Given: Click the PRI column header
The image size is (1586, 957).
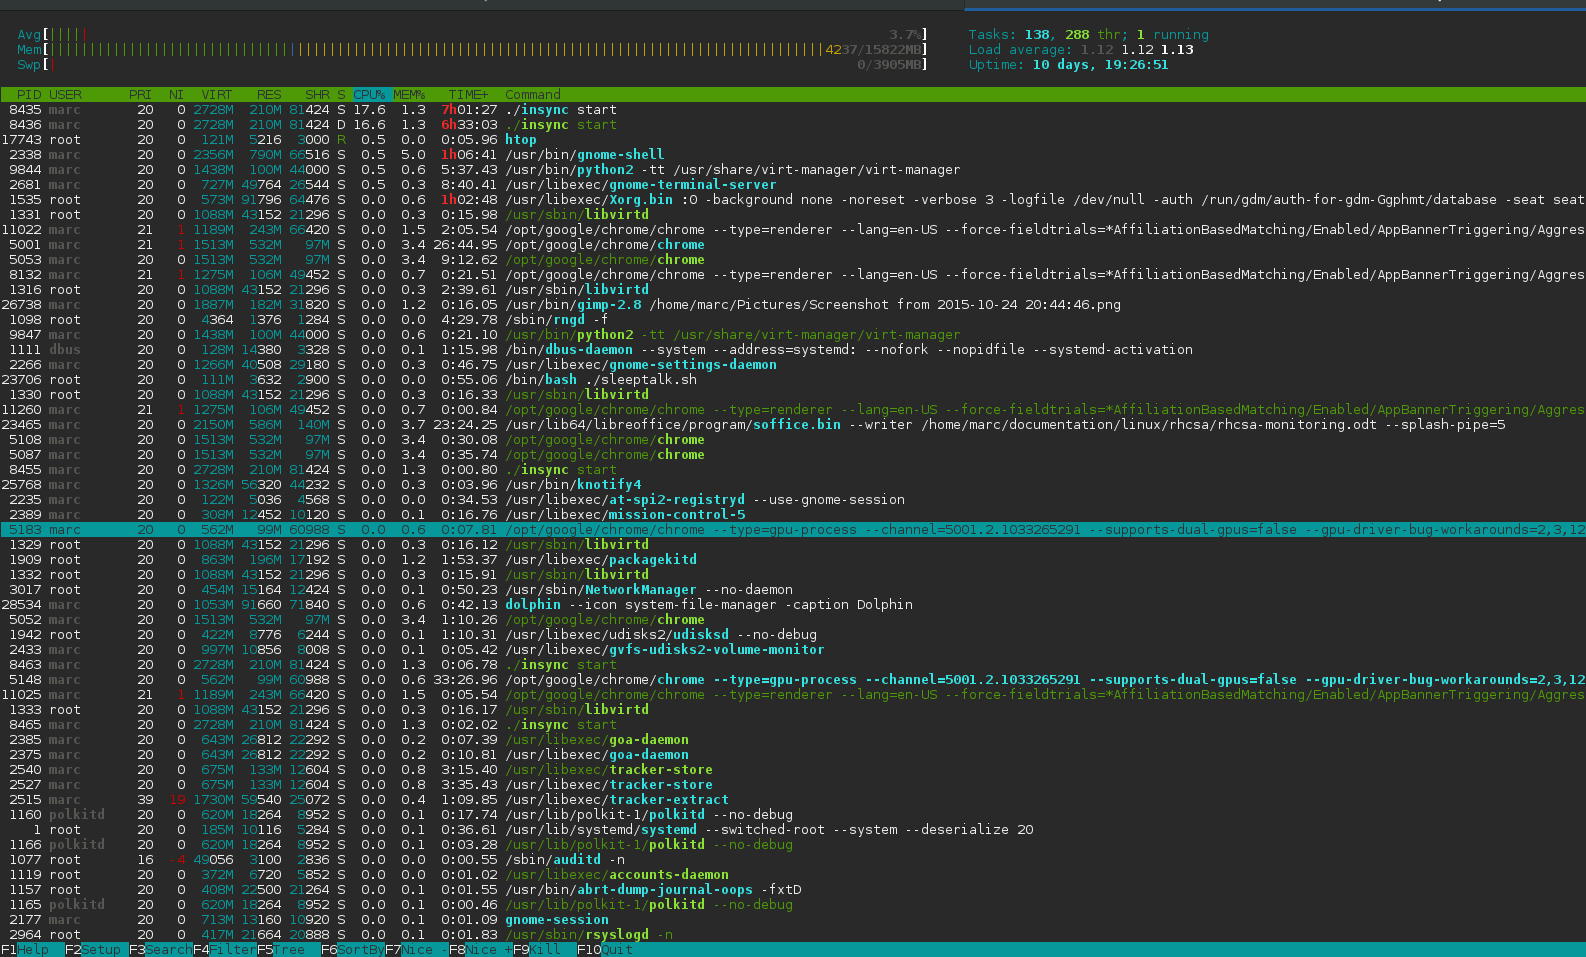Looking at the screenshot, I should point(141,95).
